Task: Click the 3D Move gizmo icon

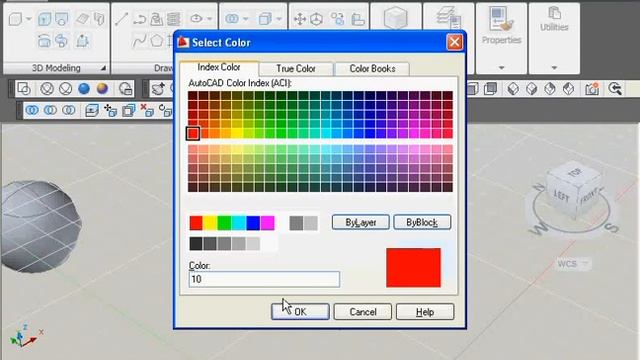Action: [300, 19]
